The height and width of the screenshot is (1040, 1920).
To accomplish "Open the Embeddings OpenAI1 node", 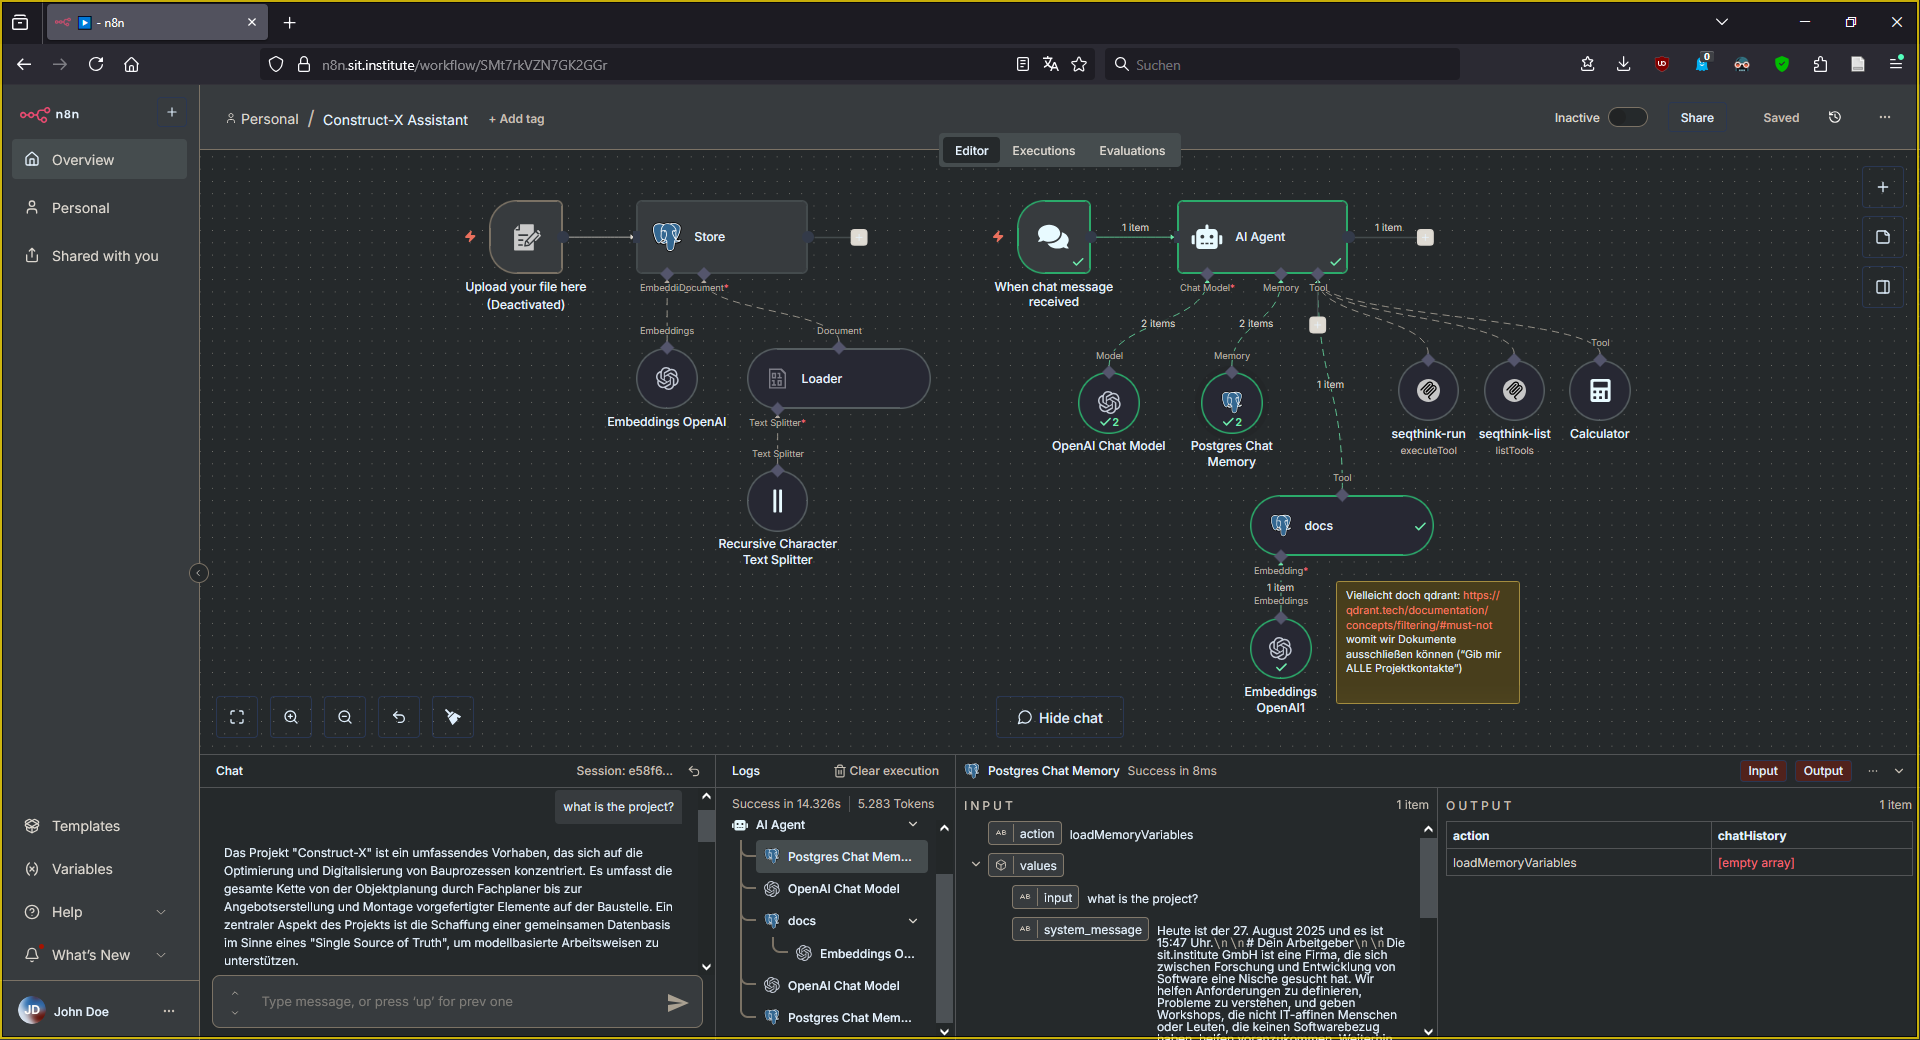I will [x=1281, y=648].
